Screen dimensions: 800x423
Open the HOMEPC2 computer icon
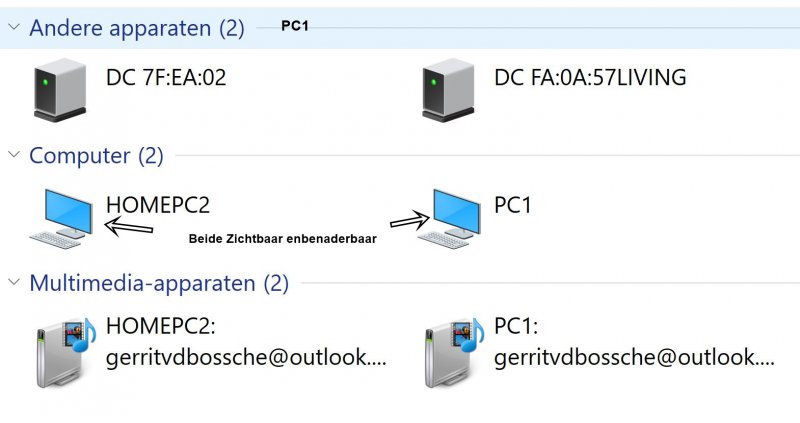coord(60,217)
